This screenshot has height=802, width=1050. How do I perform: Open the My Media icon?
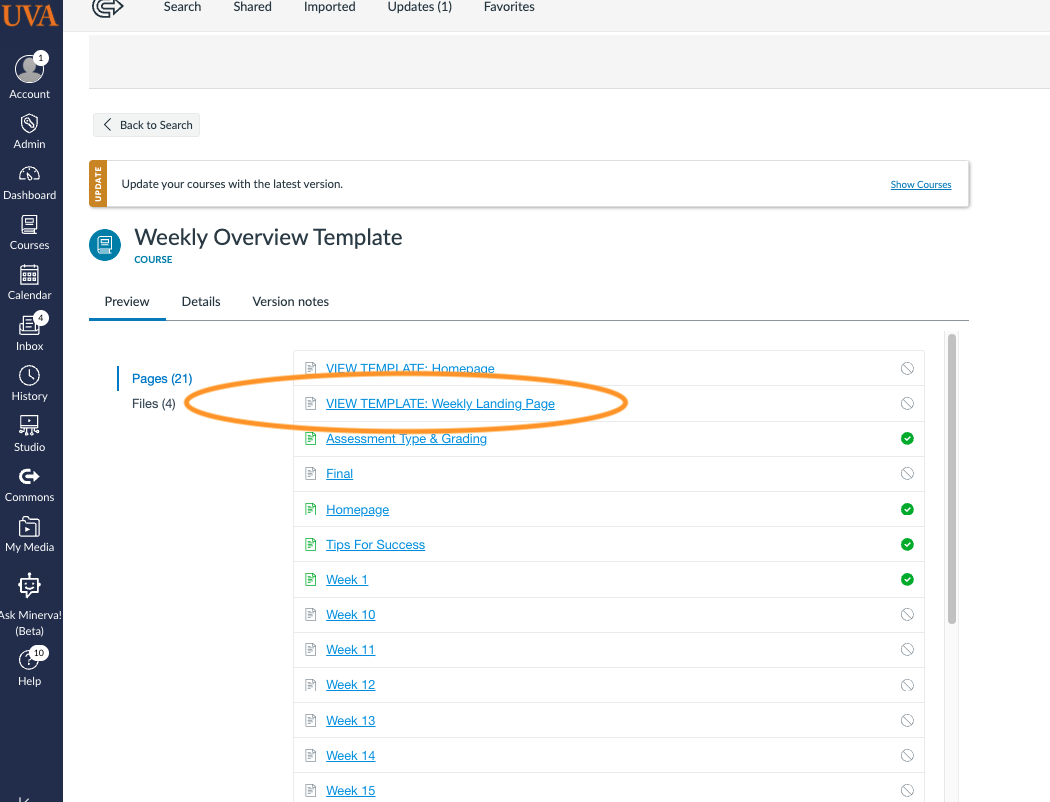[x=29, y=527]
